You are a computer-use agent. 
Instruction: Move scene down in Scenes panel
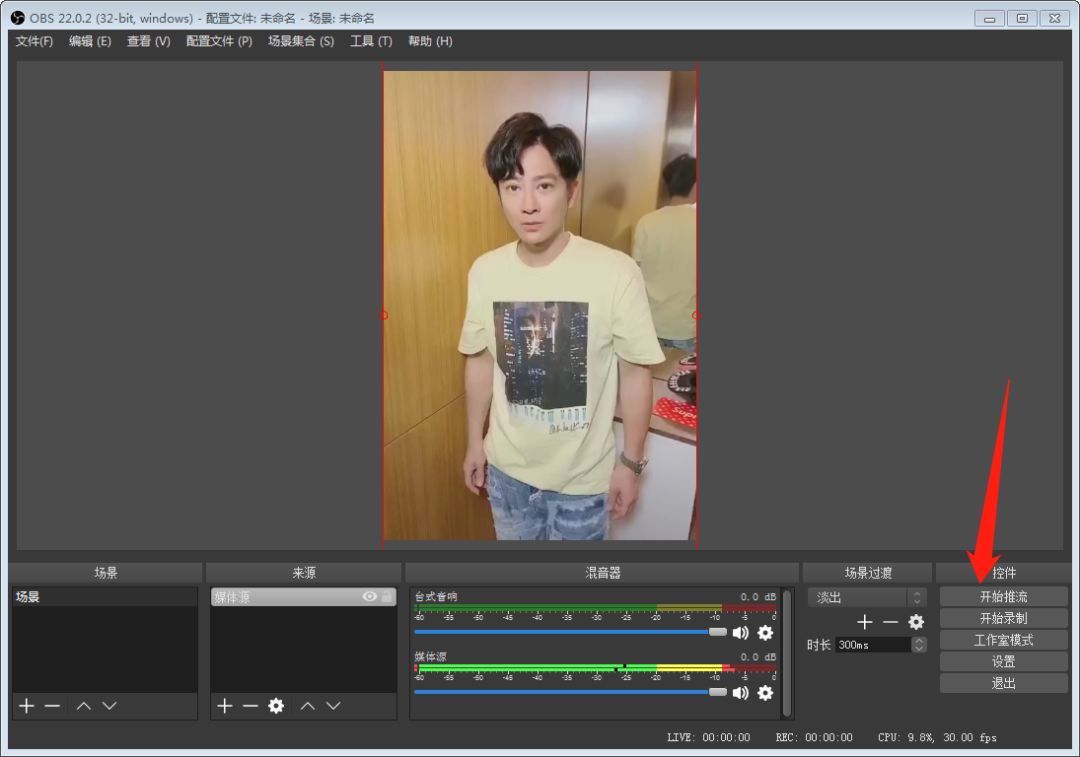coord(110,706)
